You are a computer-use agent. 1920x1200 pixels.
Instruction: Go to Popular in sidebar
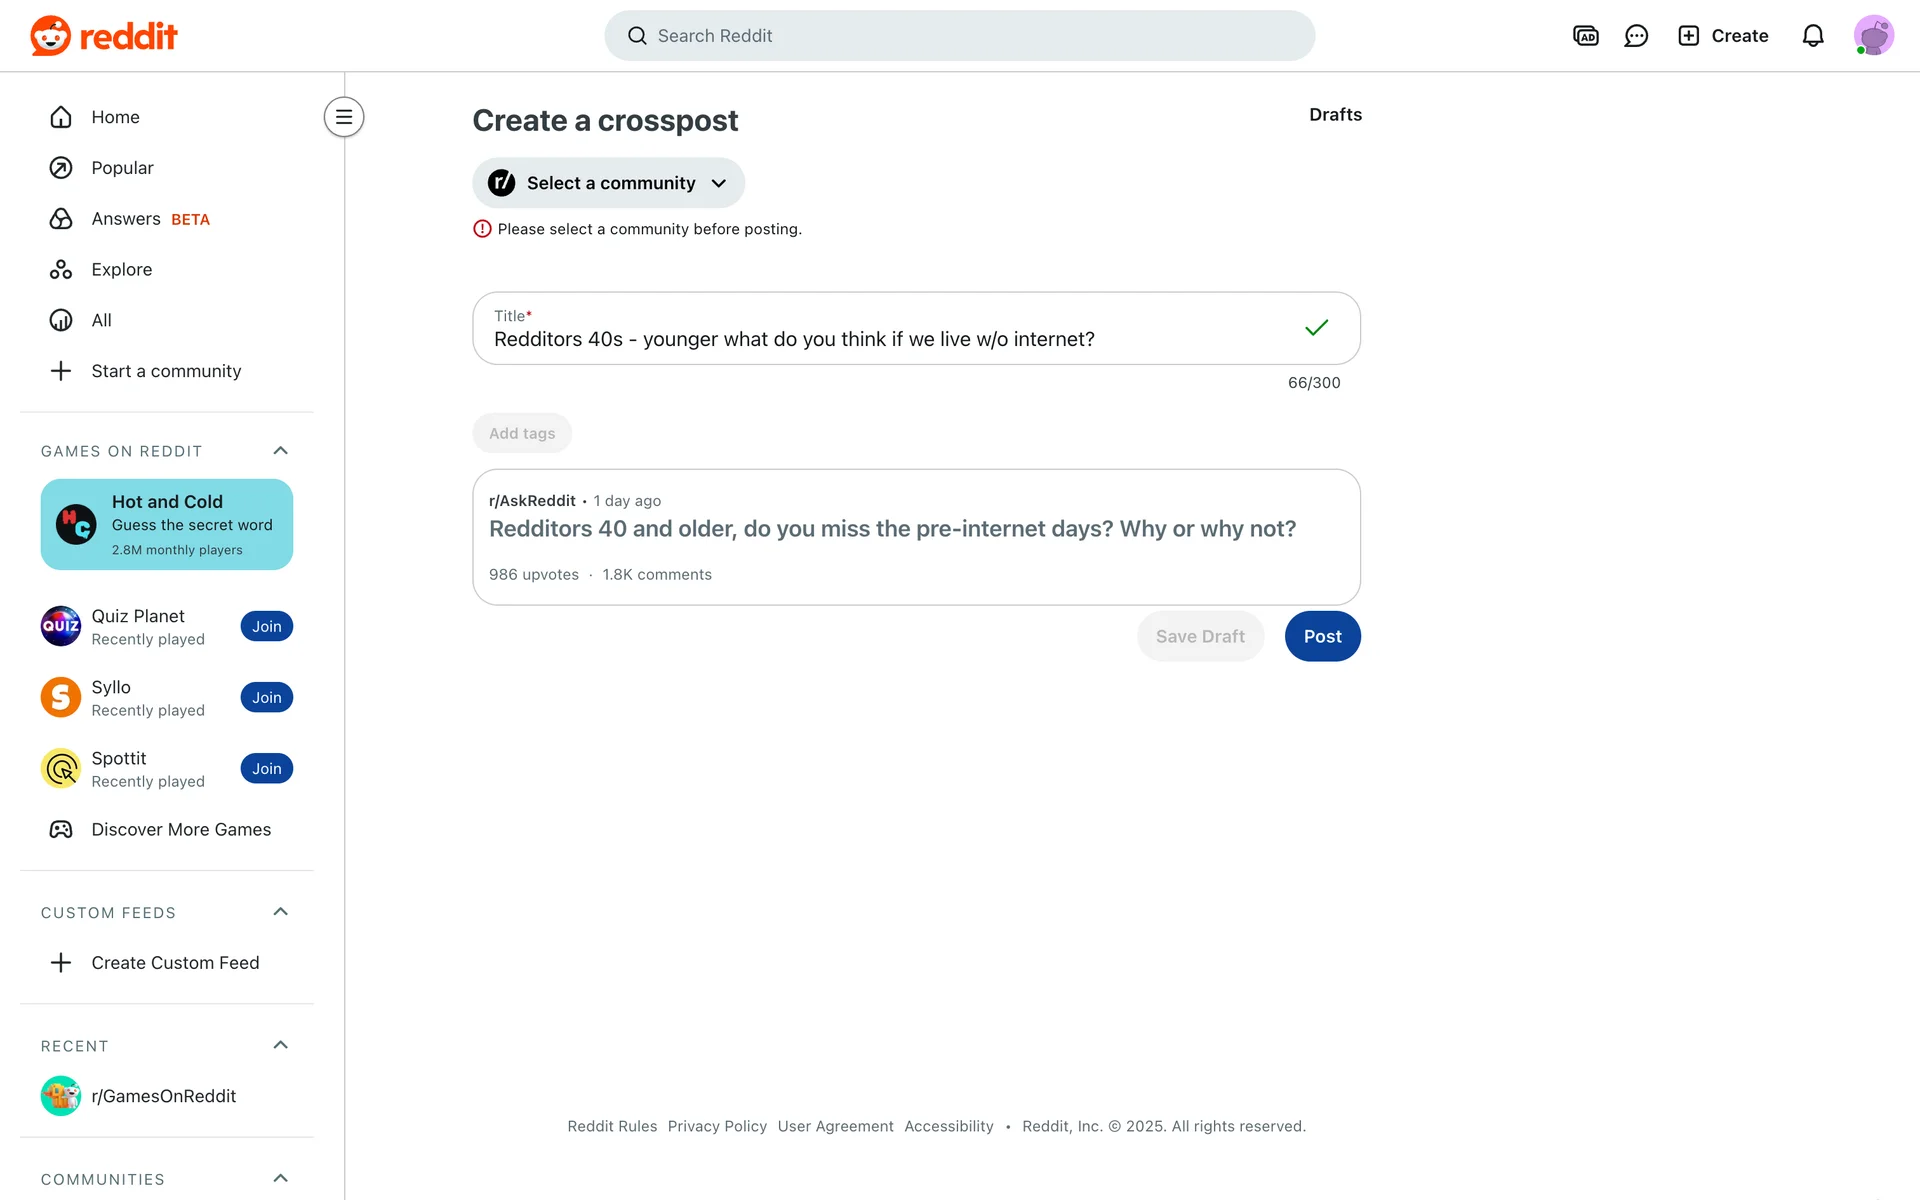pyautogui.click(x=122, y=168)
